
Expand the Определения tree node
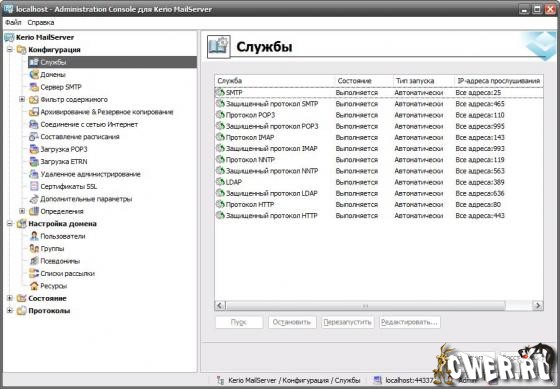(22, 211)
